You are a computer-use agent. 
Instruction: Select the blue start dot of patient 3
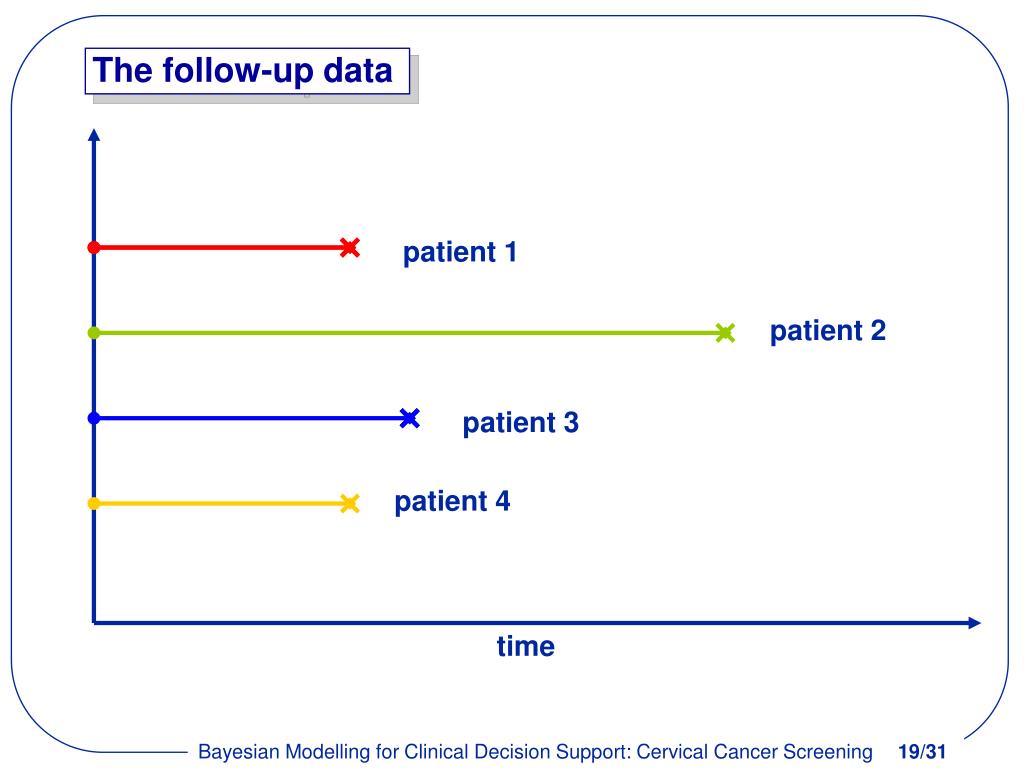coord(94,418)
